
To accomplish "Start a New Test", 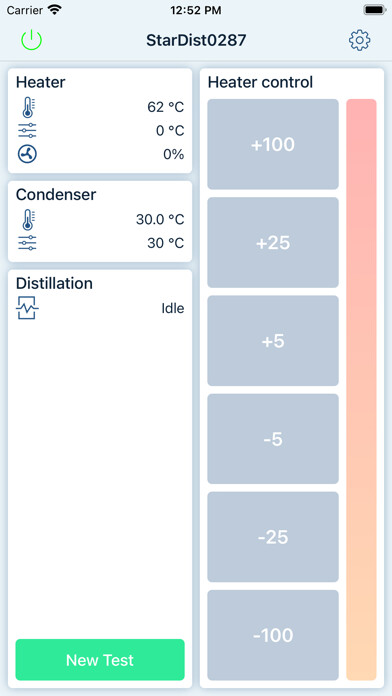I will 100,660.
